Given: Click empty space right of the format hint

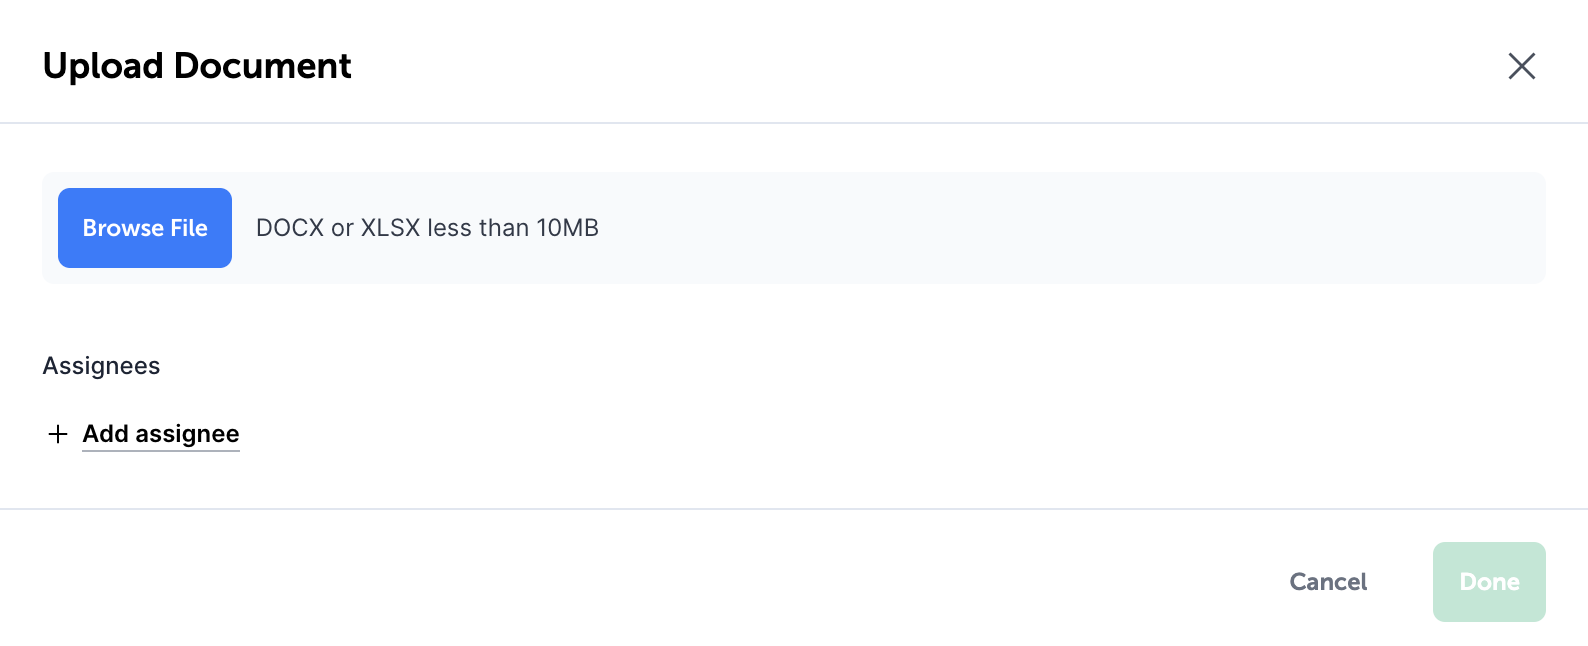Looking at the screenshot, I should (x=1070, y=228).
